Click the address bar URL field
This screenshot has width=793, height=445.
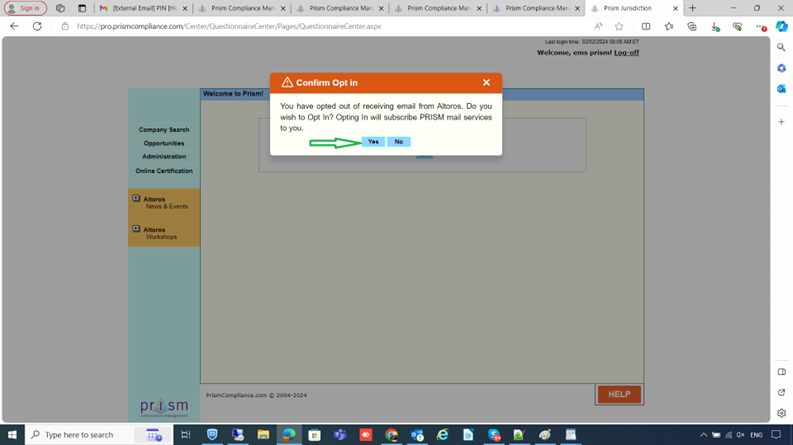(x=300, y=27)
